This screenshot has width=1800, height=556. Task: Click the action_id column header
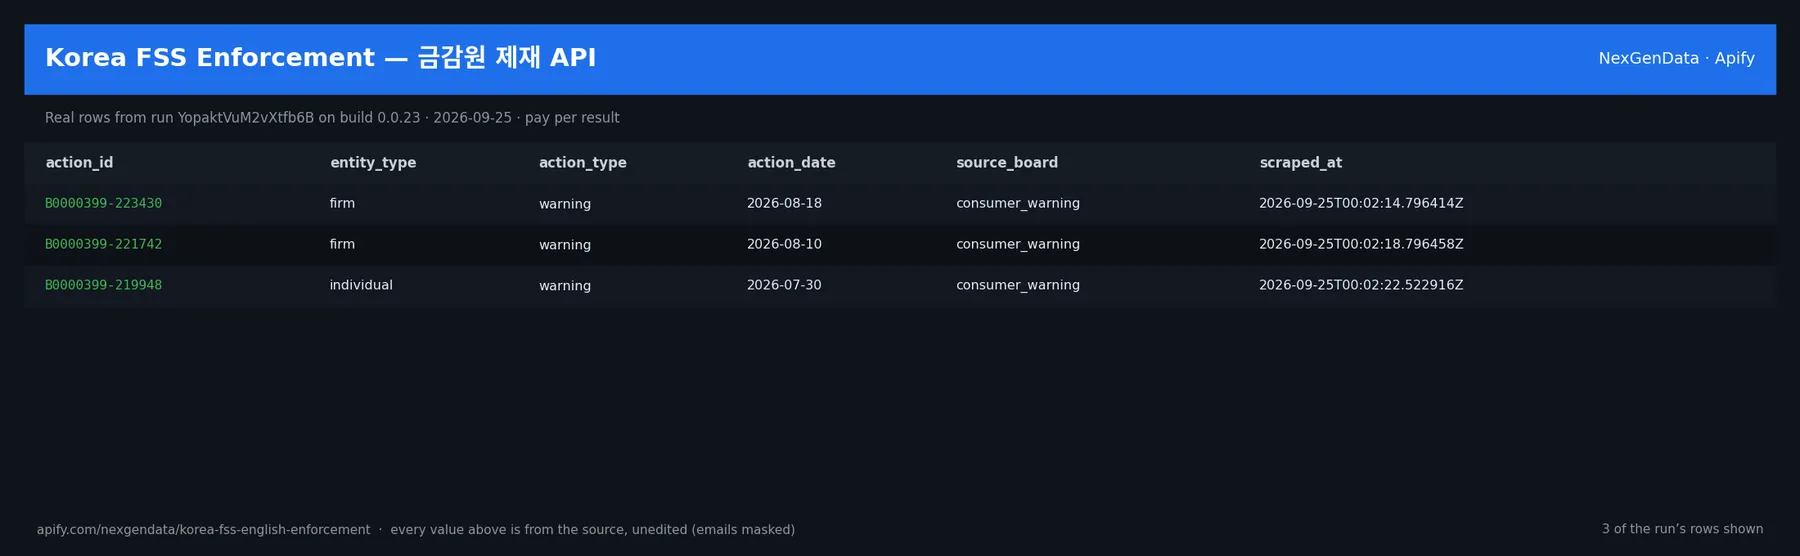(x=79, y=162)
